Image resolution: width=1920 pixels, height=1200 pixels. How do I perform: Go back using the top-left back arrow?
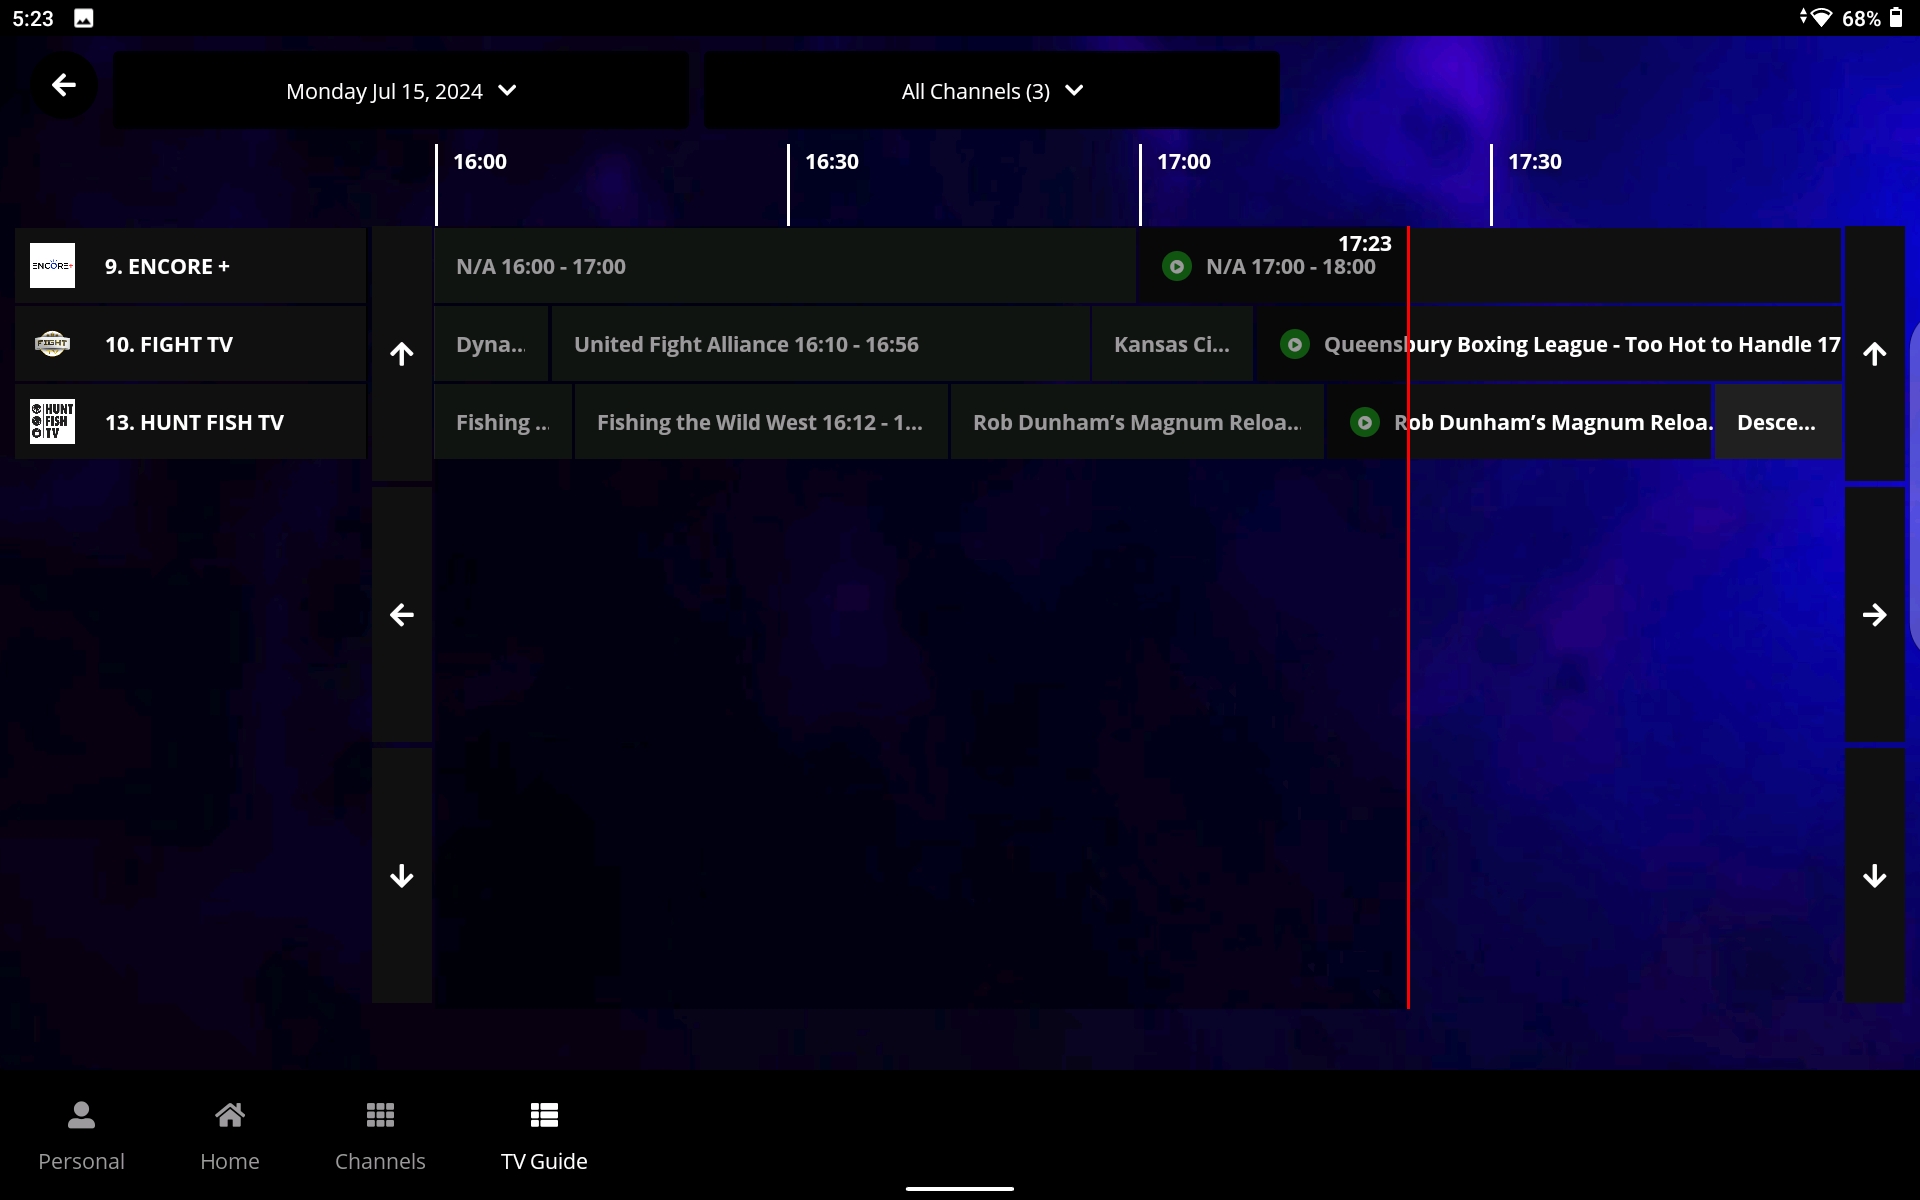[x=64, y=86]
